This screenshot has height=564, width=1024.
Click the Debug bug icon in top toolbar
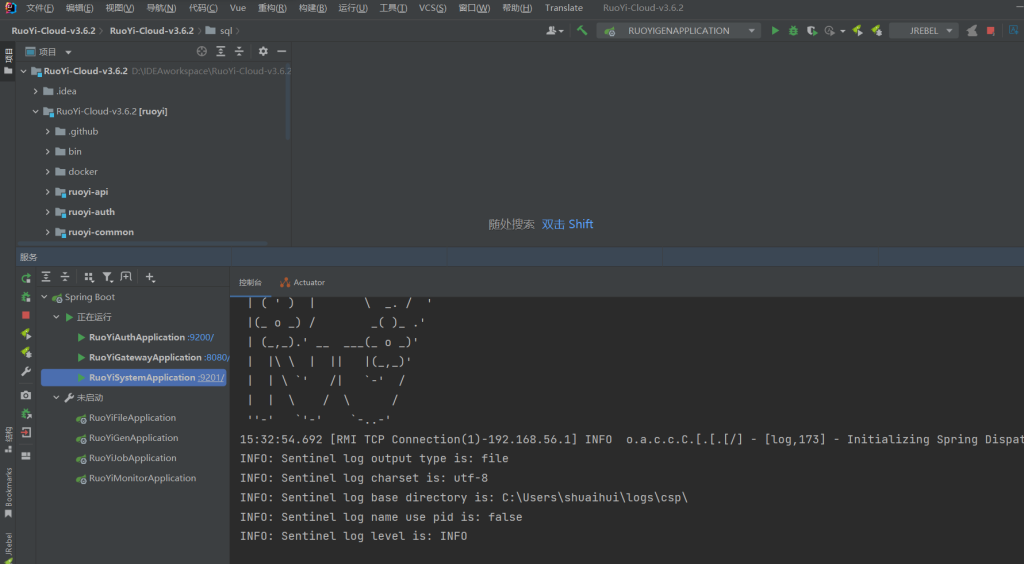(793, 31)
